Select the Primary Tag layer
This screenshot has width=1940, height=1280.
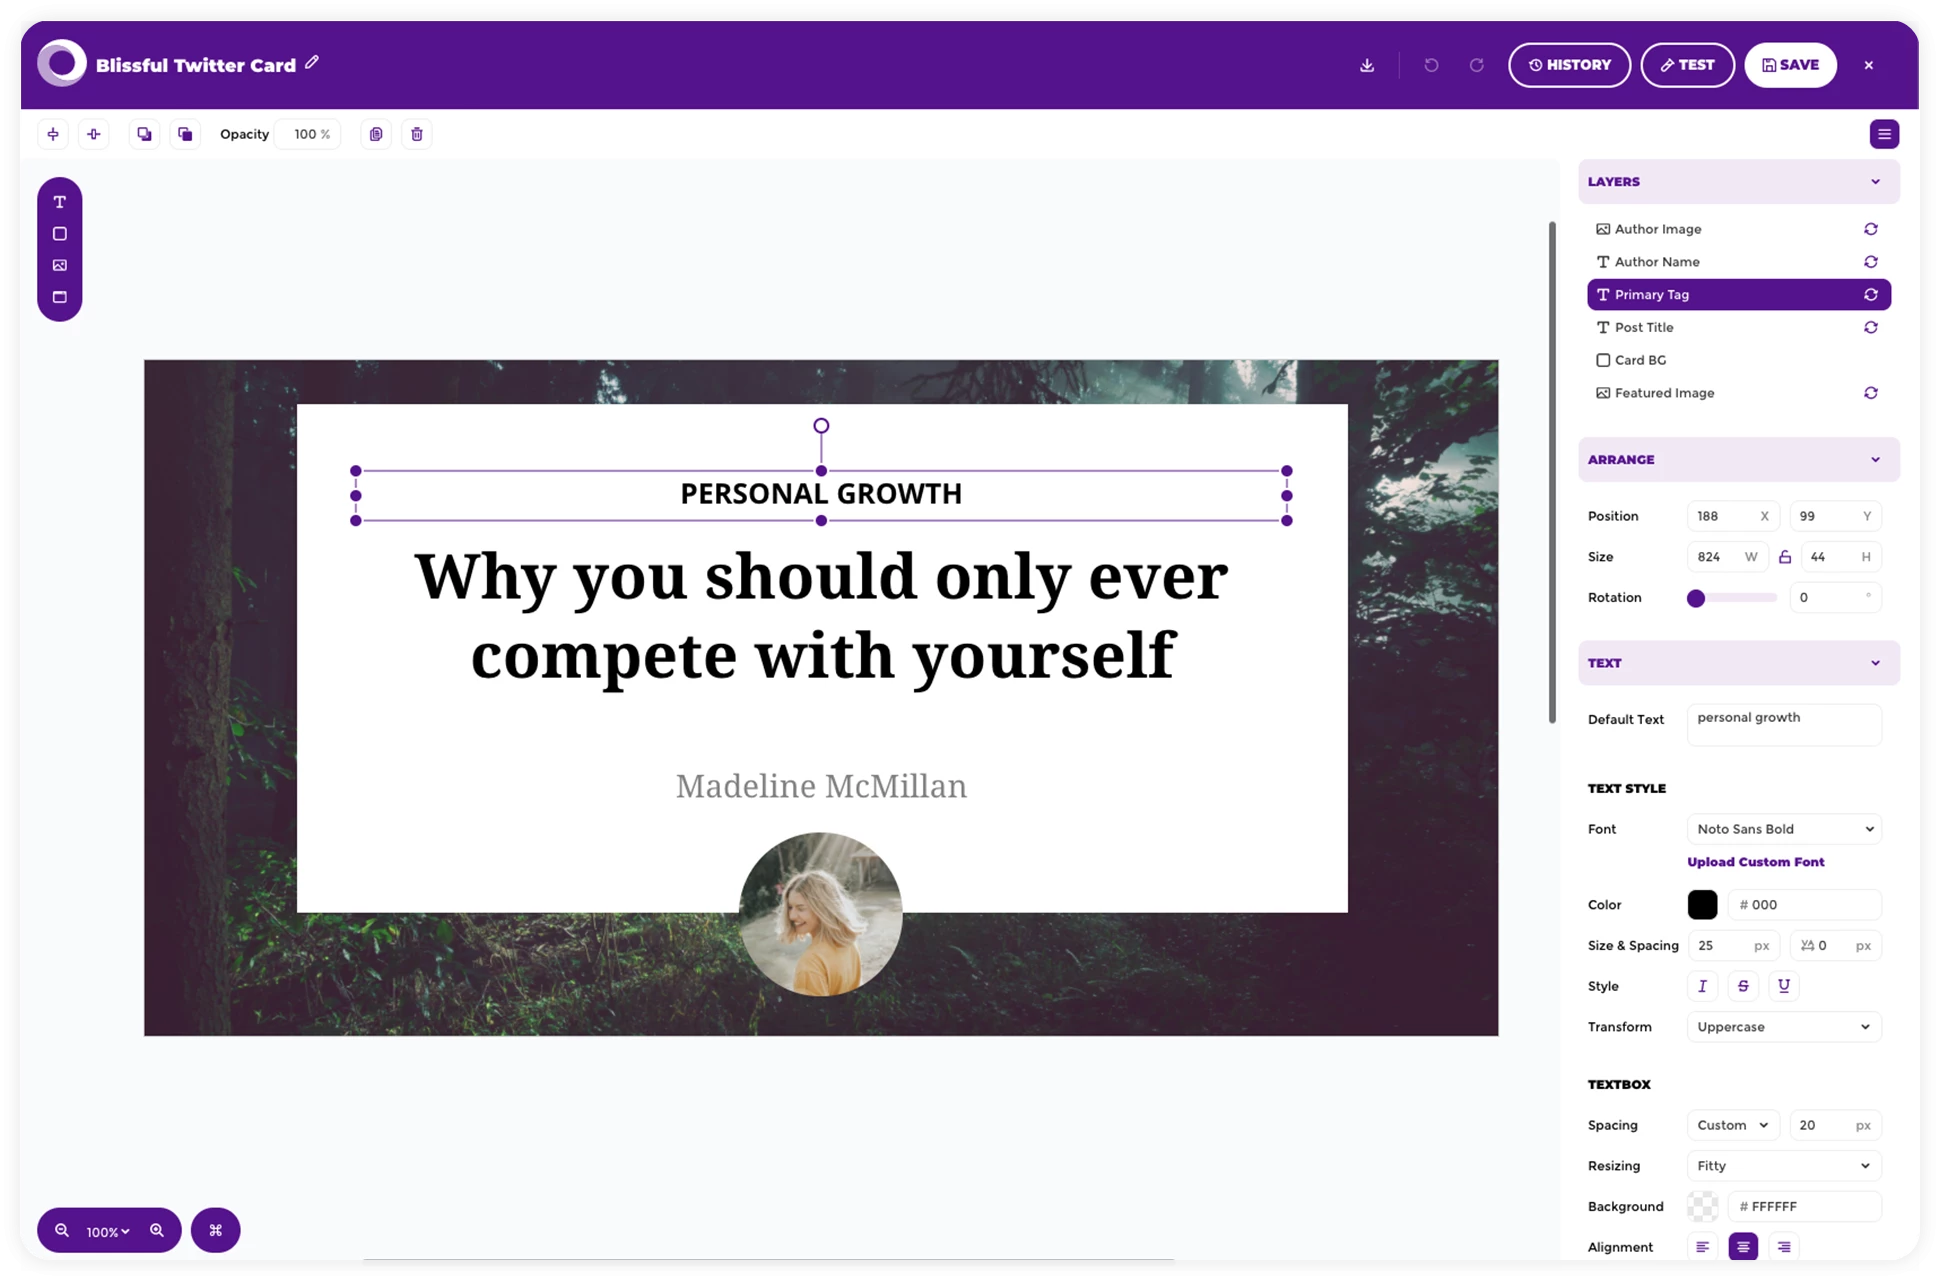click(x=1739, y=295)
